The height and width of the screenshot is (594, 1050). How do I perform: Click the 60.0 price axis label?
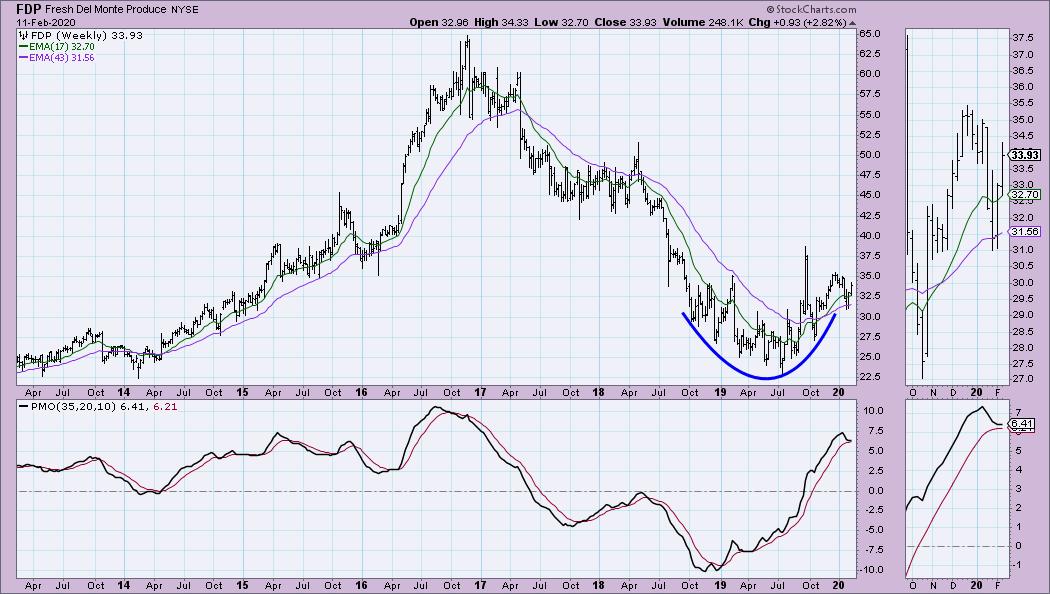point(869,74)
